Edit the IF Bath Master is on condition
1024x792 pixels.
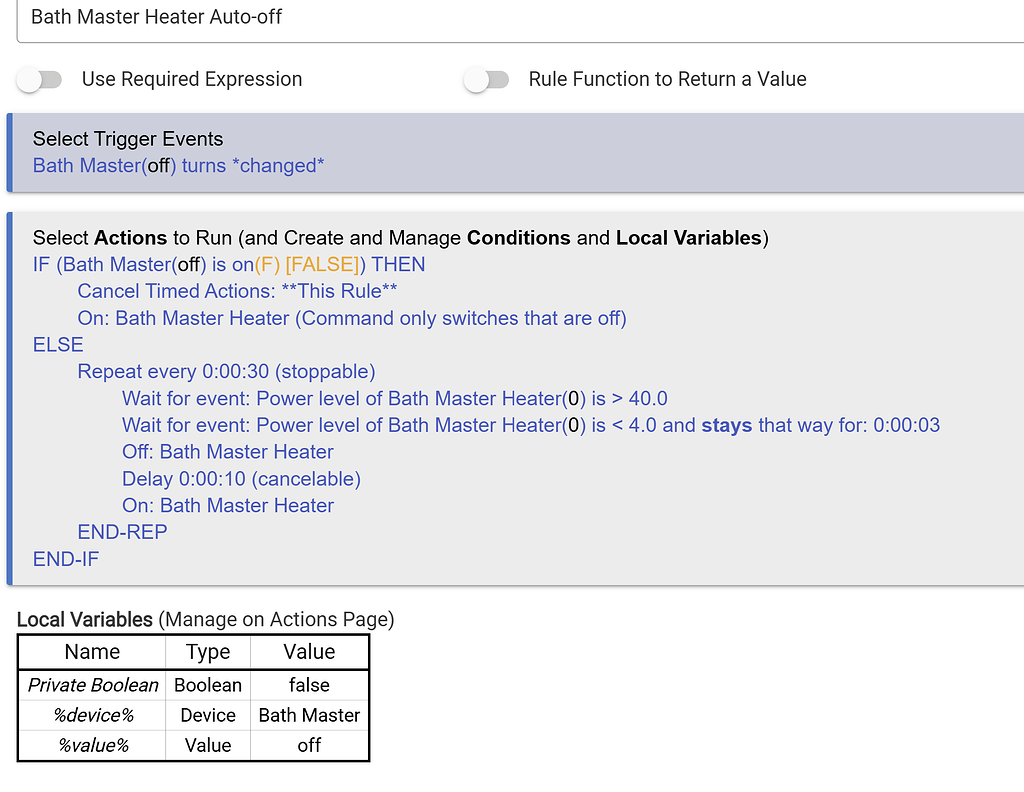tap(227, 263)
